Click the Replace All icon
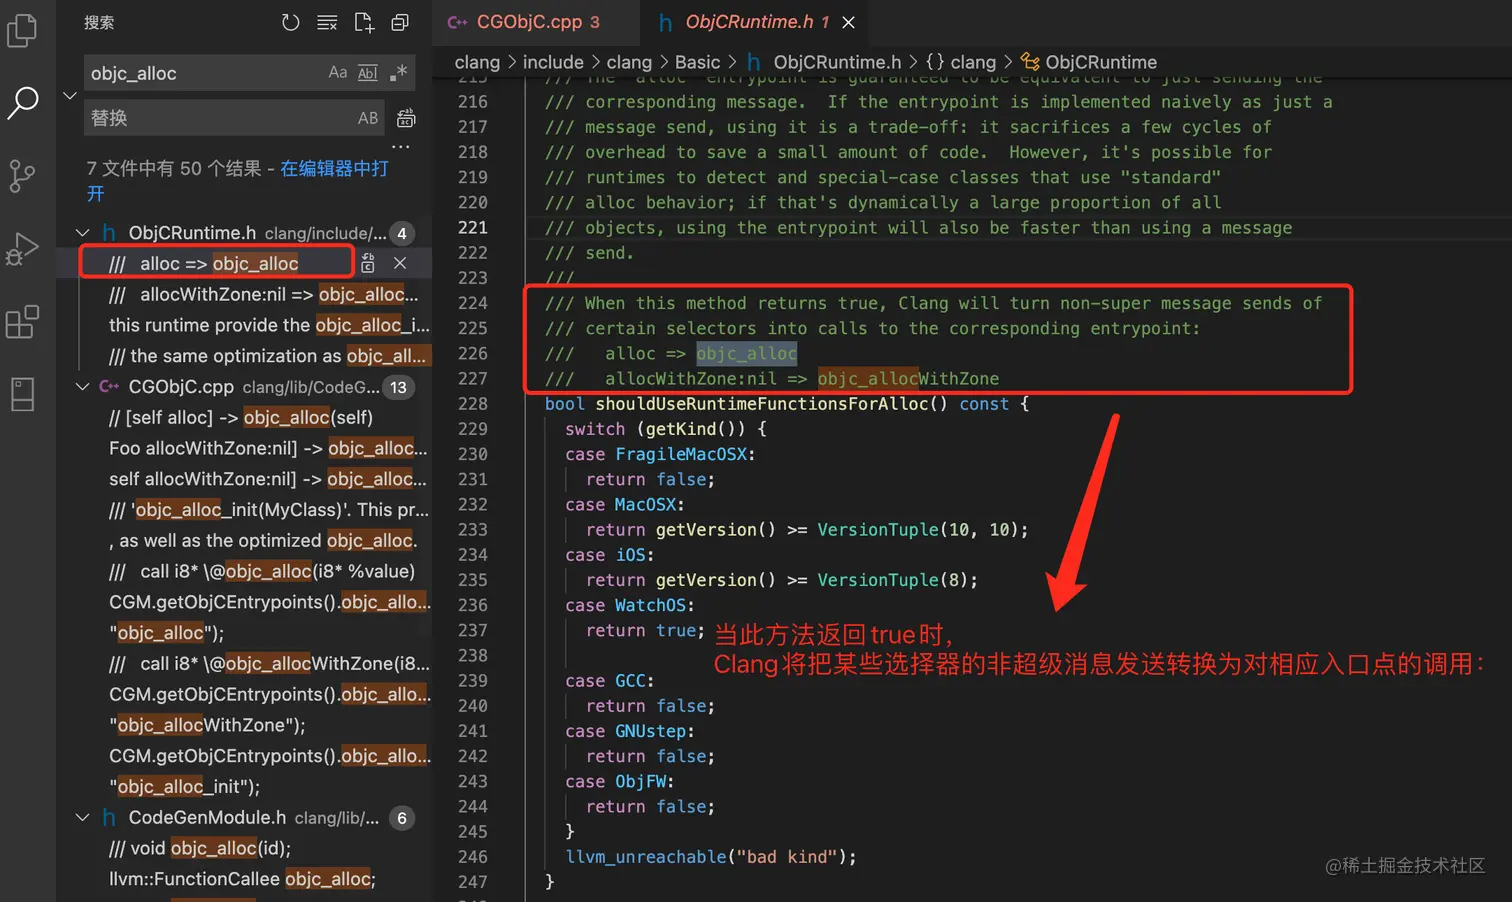 click(406, 118)
